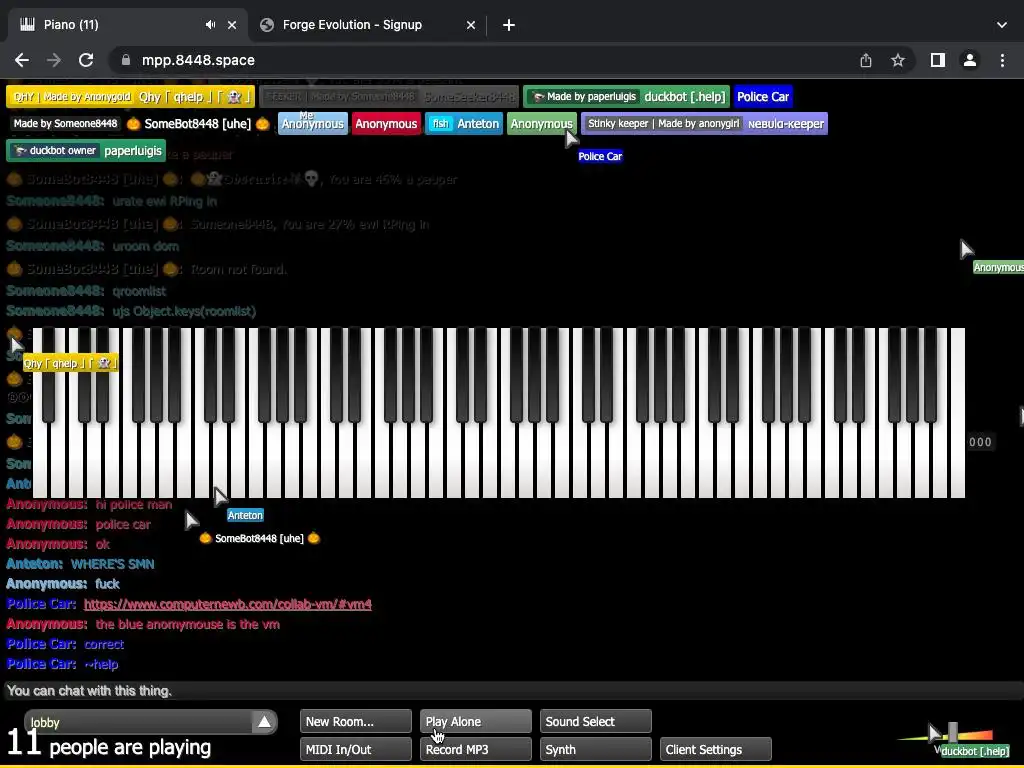The height and width of the screenshot is (768, 1024).
Task: Click the New Room... button
Action: (x=356, y=722)
